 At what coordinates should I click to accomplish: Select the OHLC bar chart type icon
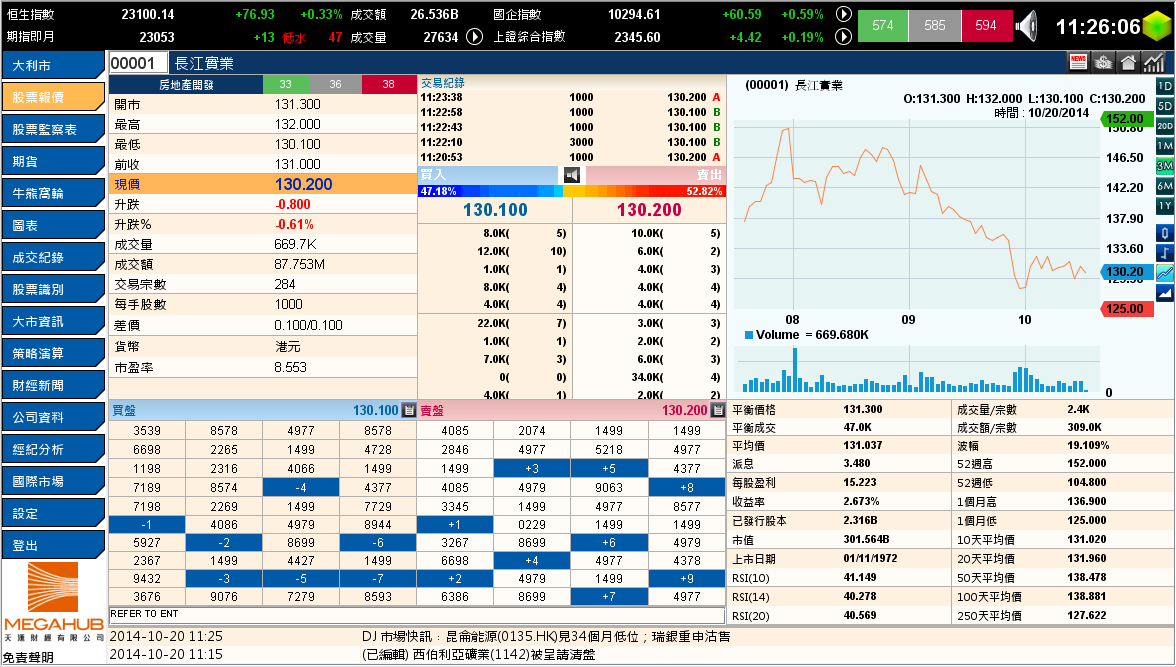(1165, 254)
